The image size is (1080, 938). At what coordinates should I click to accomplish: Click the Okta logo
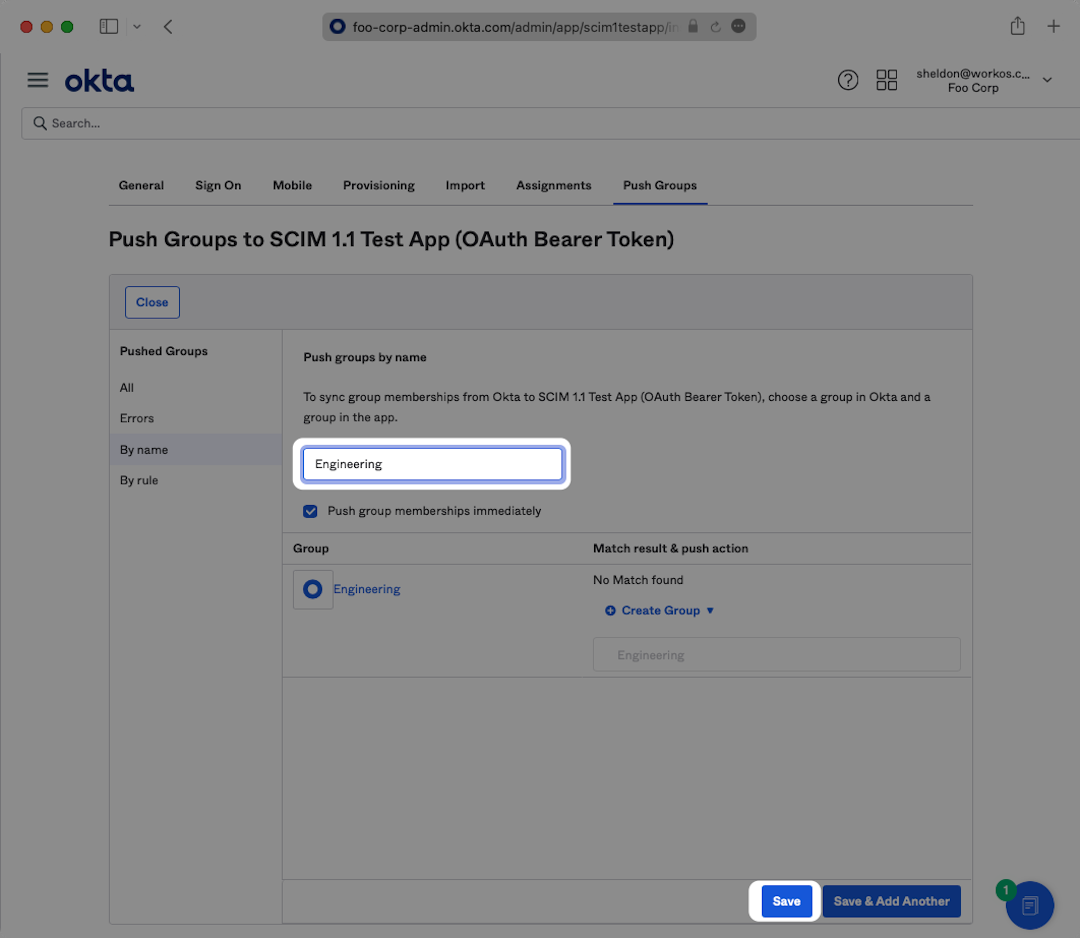point(99,81)
